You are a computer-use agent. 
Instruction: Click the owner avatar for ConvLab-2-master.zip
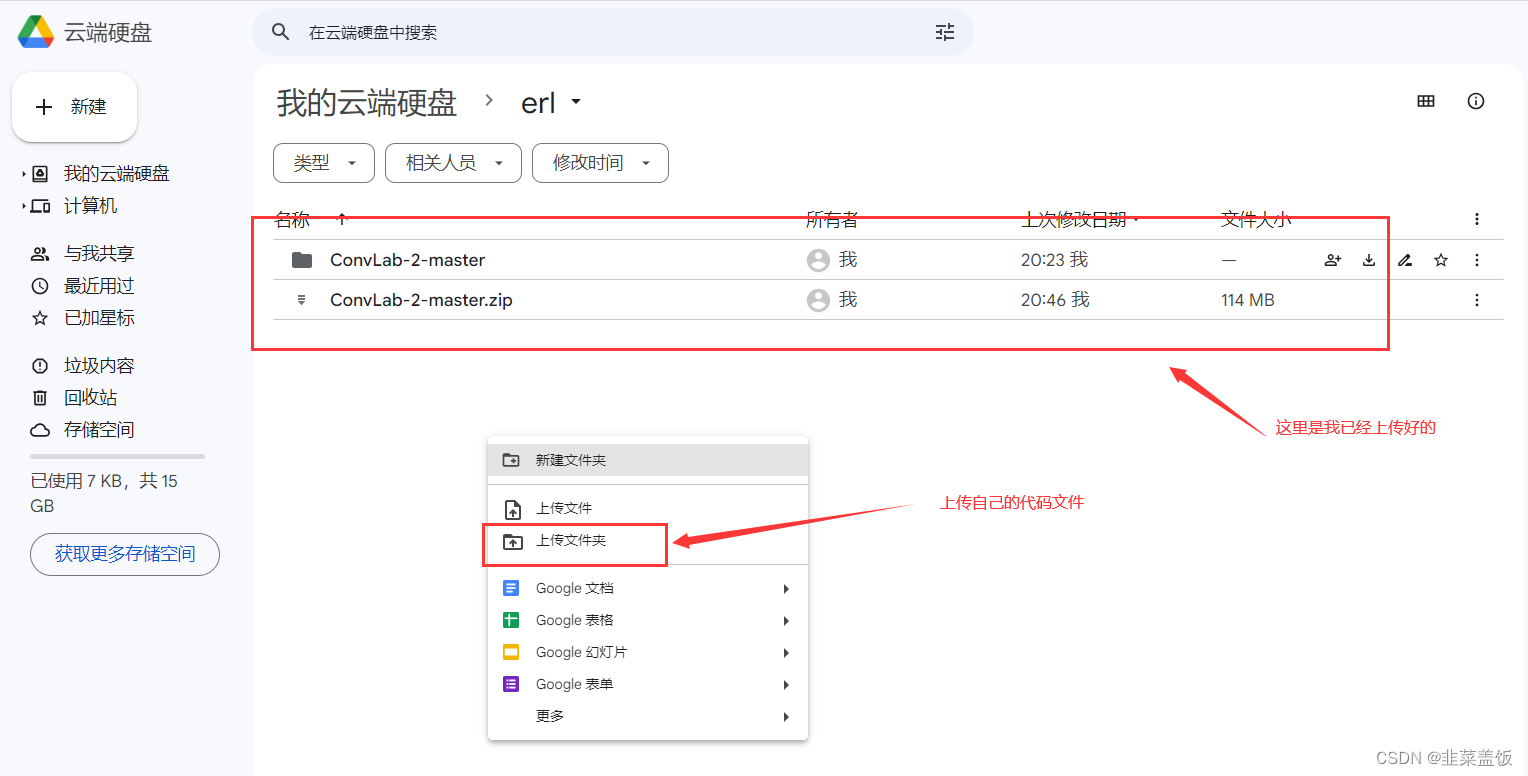(x=818, y=300)
